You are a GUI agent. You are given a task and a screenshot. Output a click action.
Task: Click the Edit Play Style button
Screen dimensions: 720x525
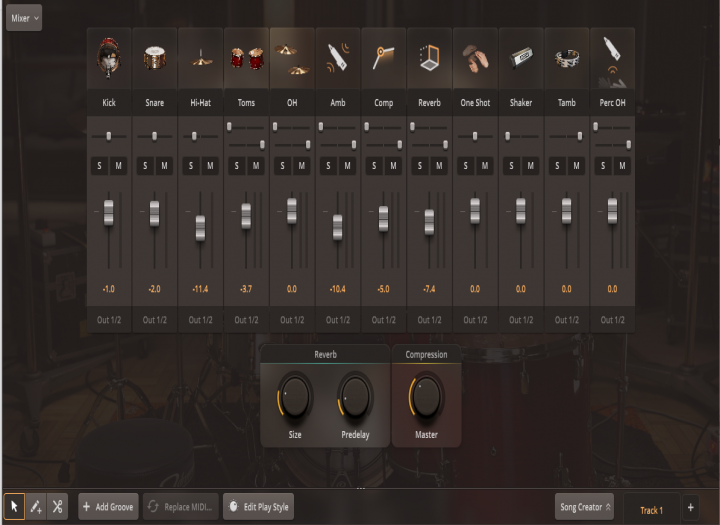(259, 507)
